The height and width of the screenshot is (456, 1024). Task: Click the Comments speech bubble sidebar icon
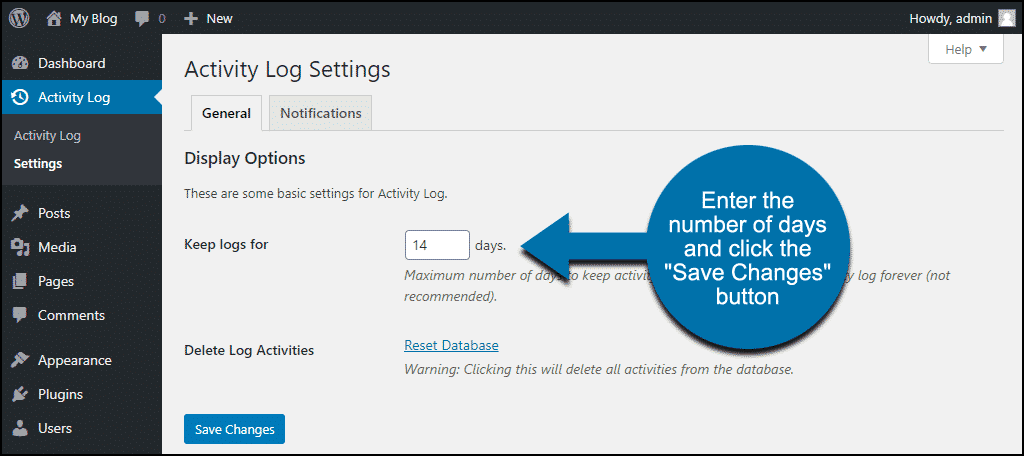point(20,315)
